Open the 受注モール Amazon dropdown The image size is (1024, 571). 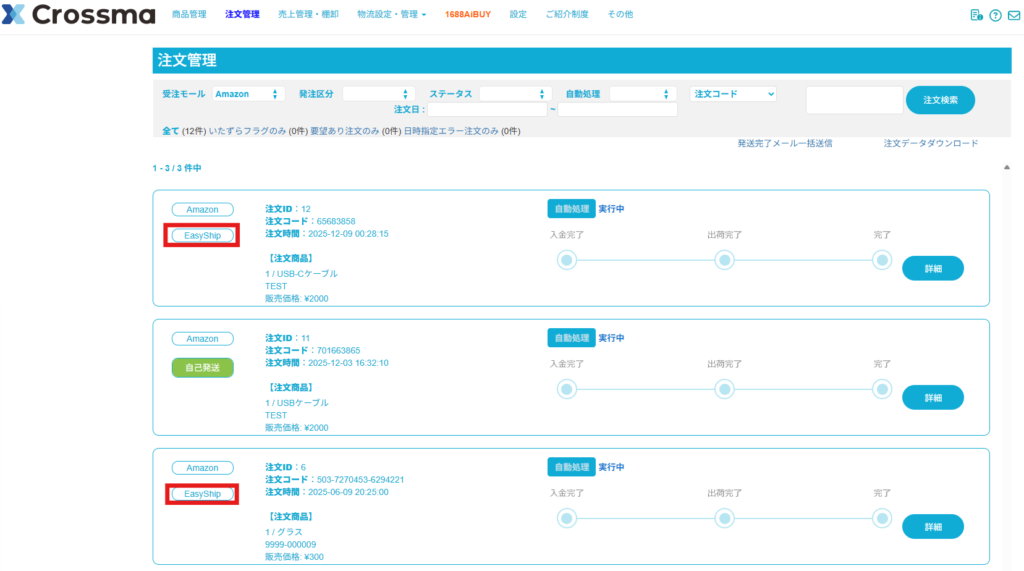tap(248, 94)
